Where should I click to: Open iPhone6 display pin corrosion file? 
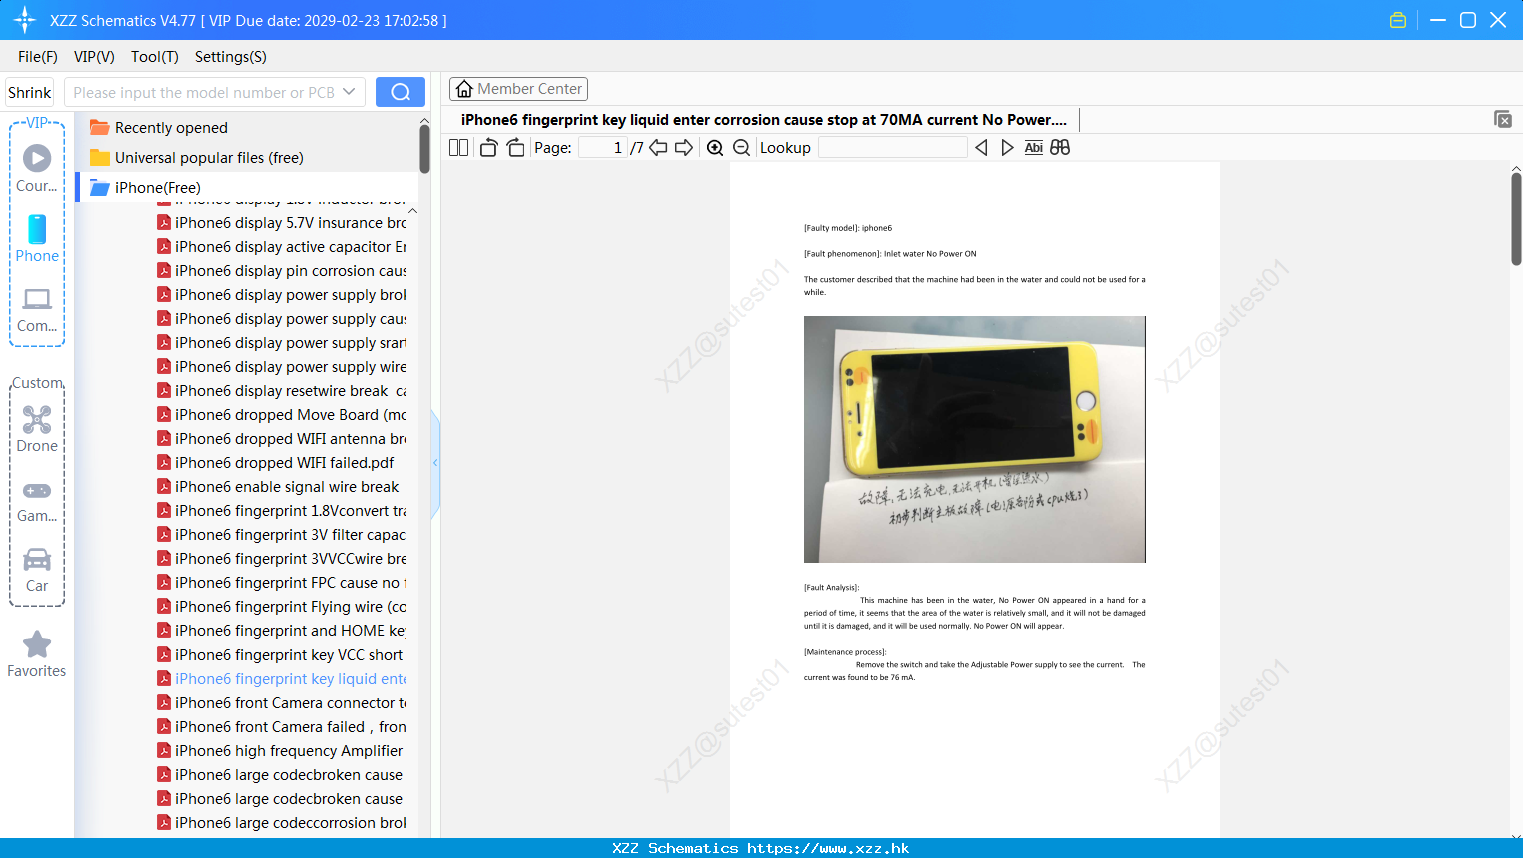point(282,271)
